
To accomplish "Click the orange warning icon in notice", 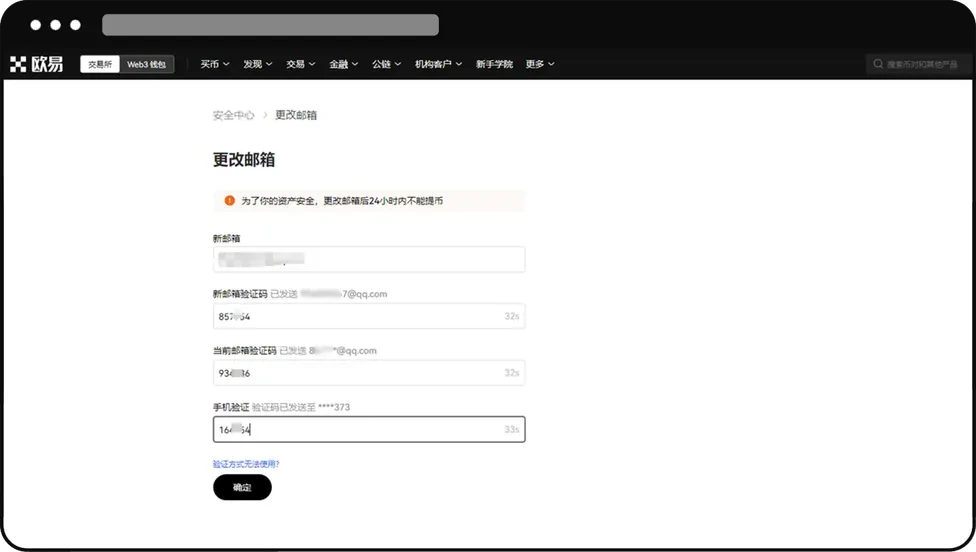I will point(229,201).
